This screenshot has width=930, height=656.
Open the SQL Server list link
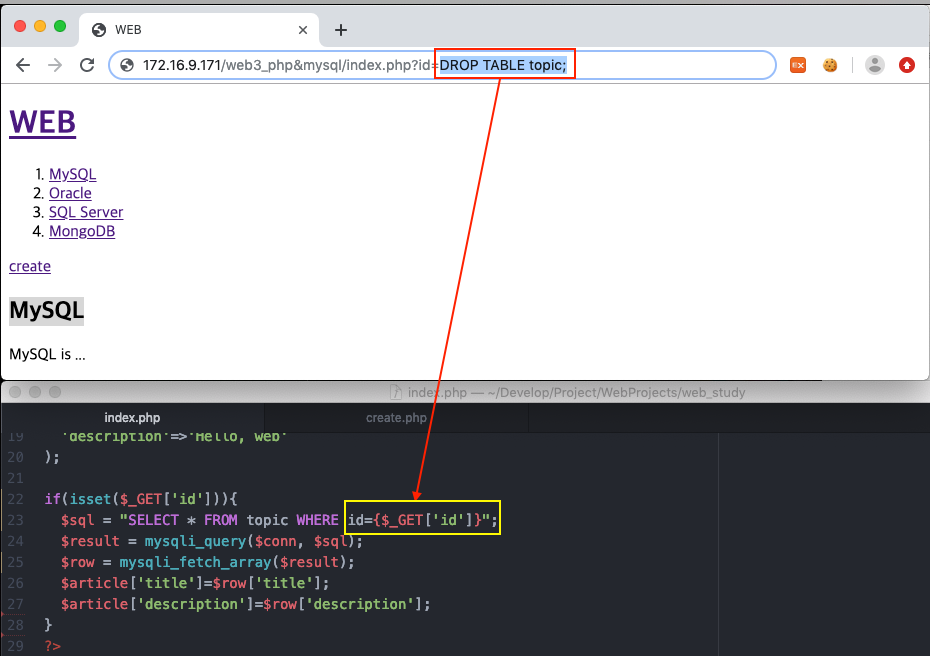(86, 212)
